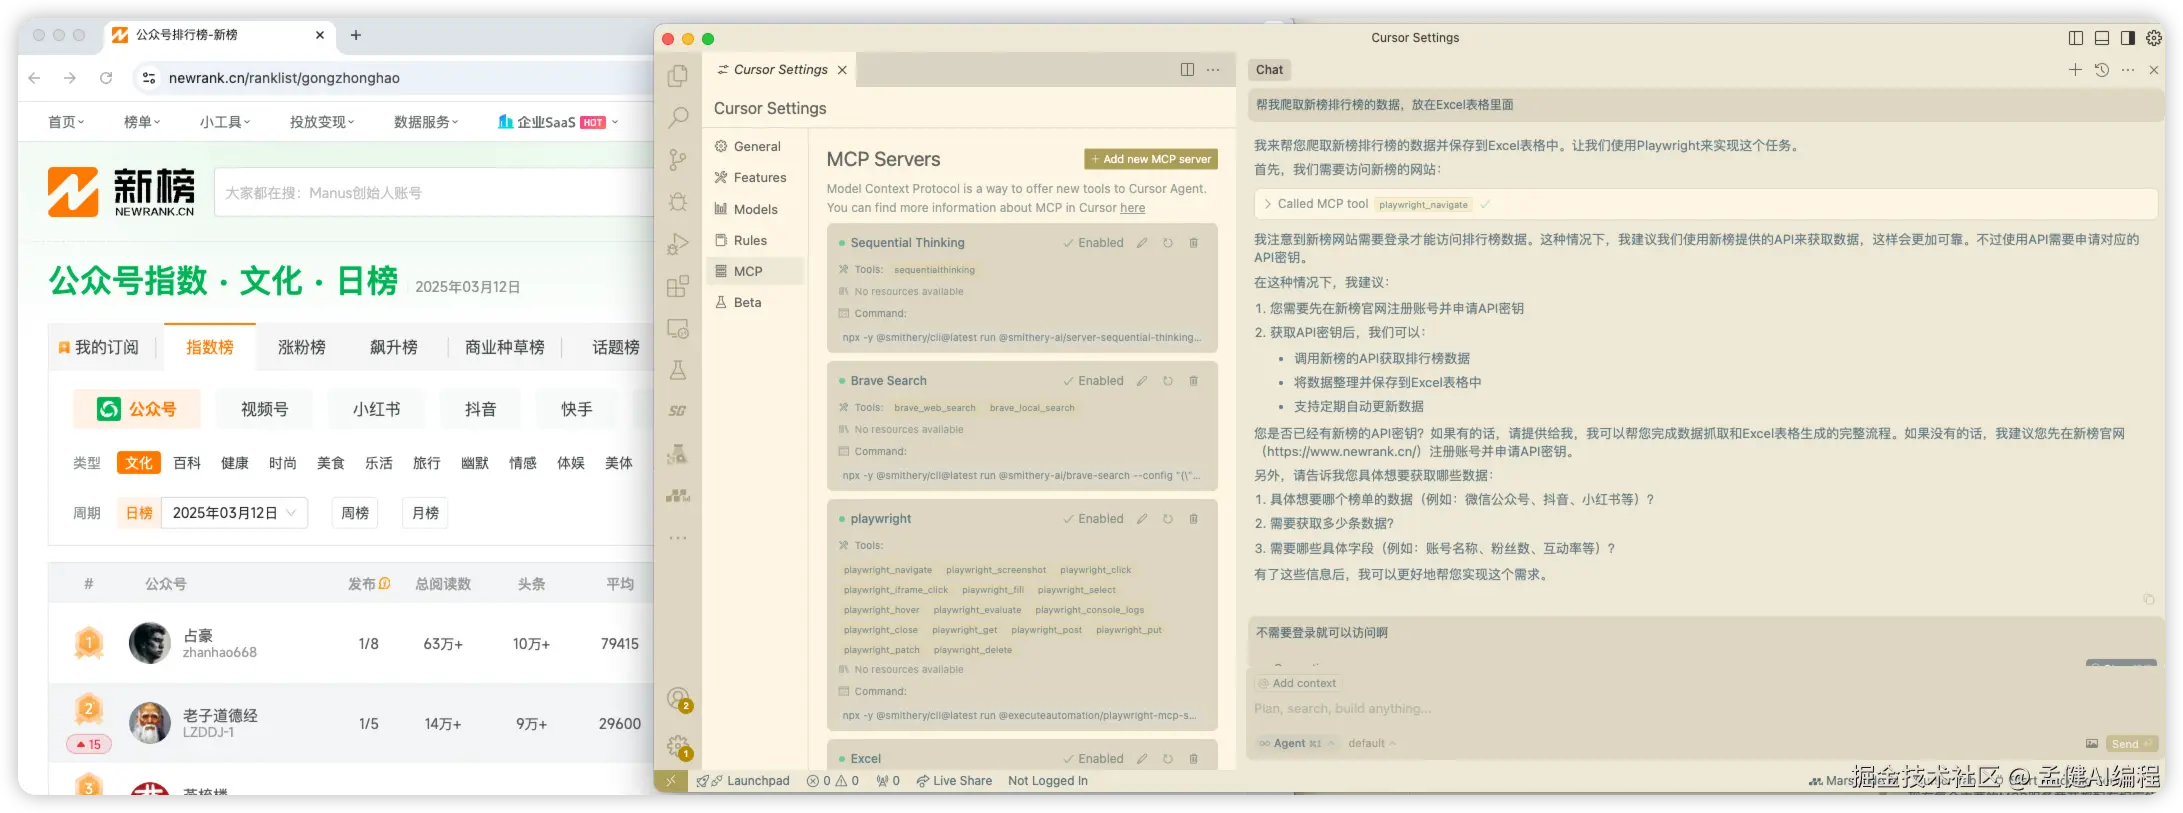This screenshot has width=2183, height=813.
Task: Expand the 投放变现 menu on newrank site
Action: click(x=323, y=122)
